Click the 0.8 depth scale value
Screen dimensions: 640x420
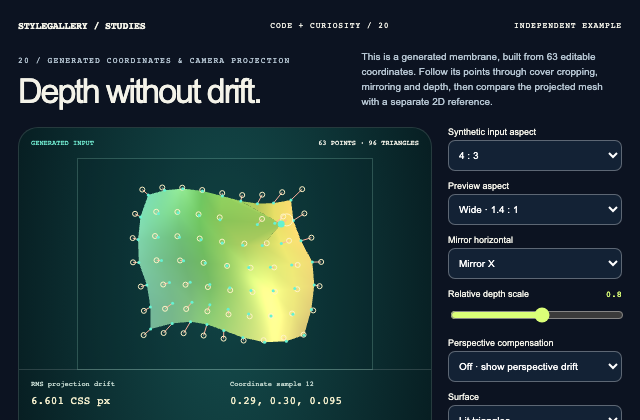point(614,294)
